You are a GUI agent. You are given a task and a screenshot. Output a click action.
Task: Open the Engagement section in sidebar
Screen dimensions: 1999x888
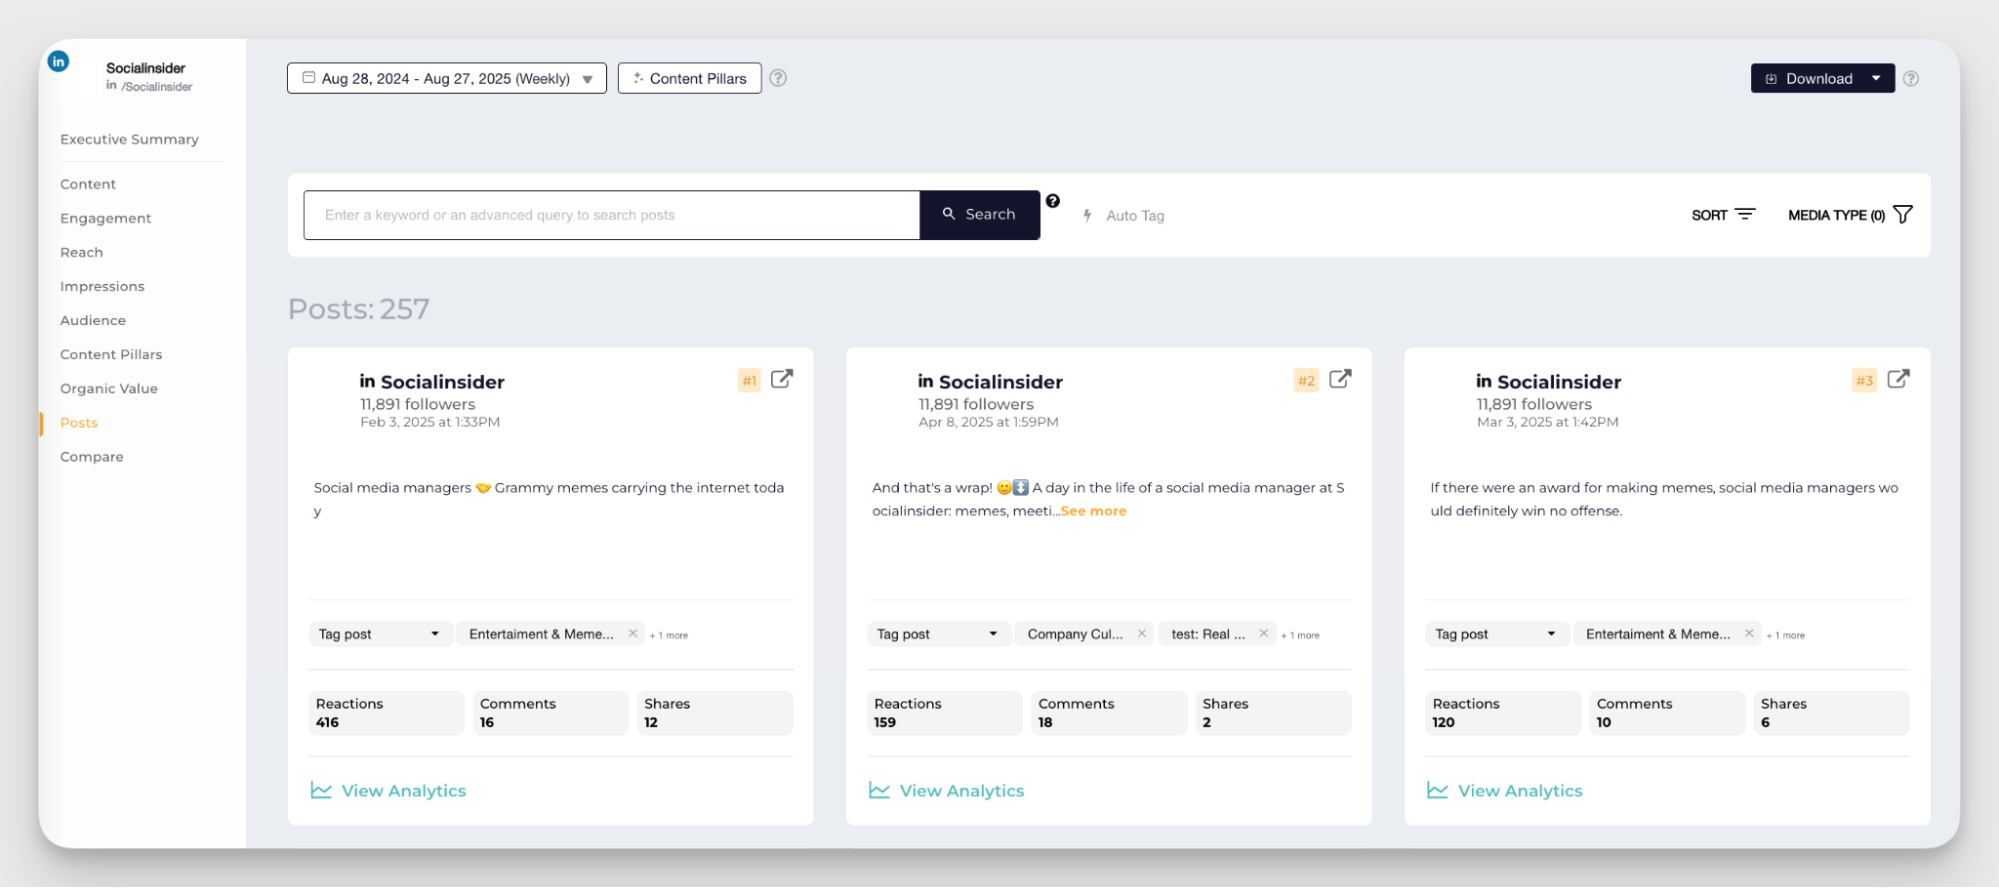105,218
